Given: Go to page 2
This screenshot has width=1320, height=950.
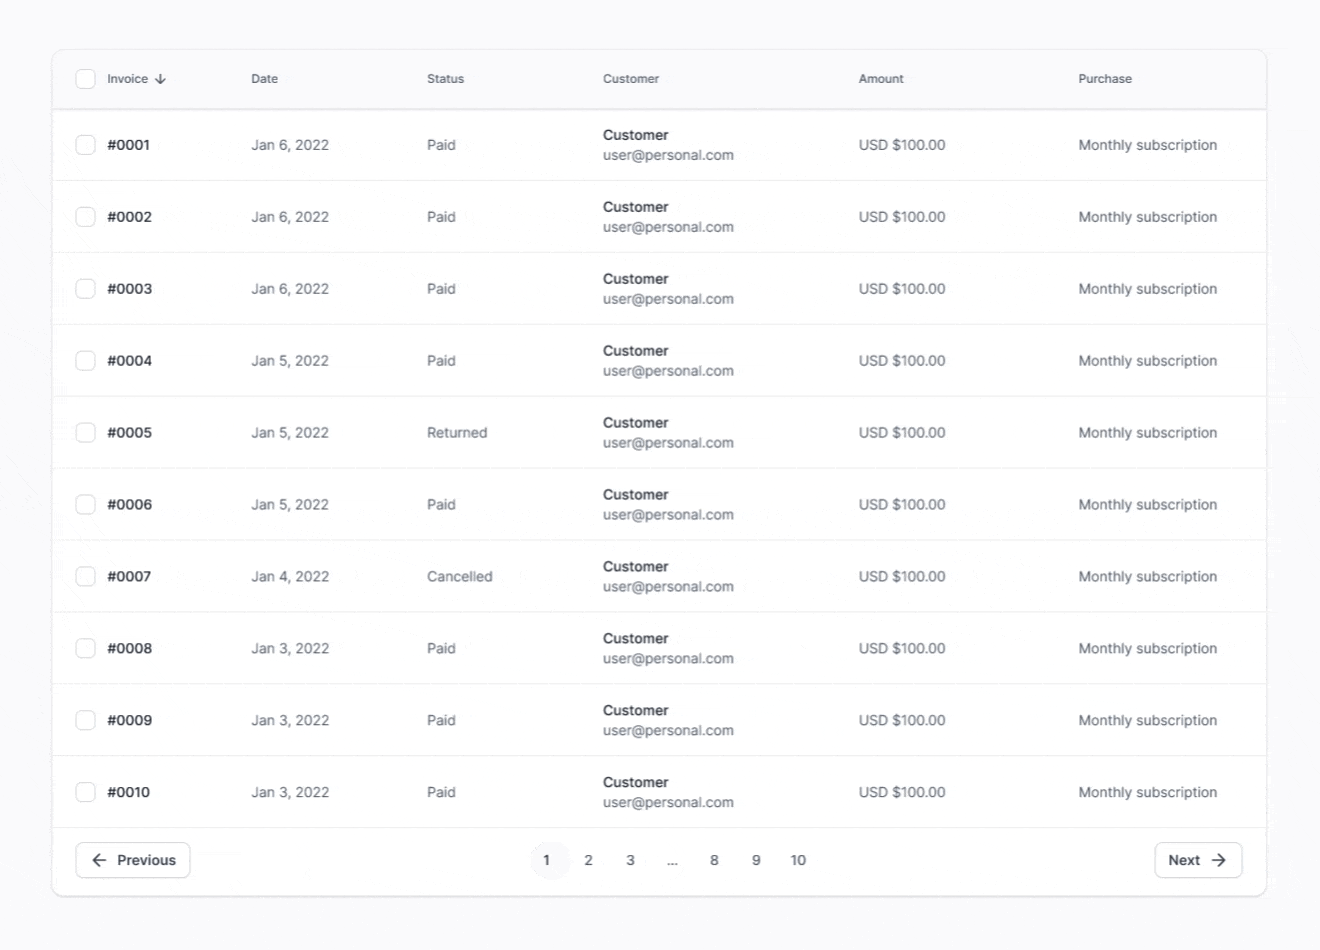Looking at the screenshot, I should click(x=588, y=860).
